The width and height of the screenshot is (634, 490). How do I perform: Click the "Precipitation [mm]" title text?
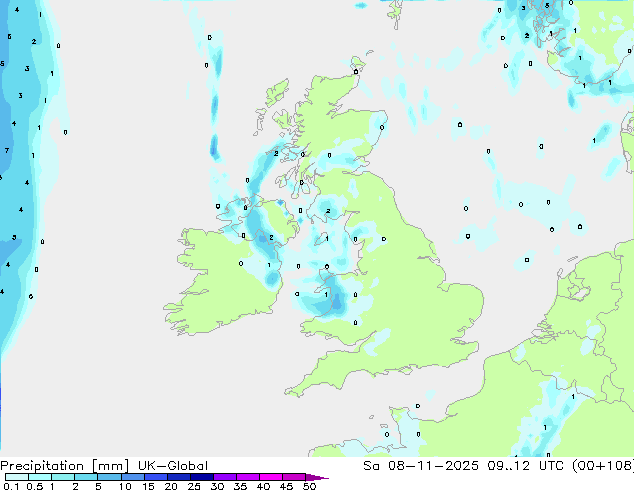point(65,466)
